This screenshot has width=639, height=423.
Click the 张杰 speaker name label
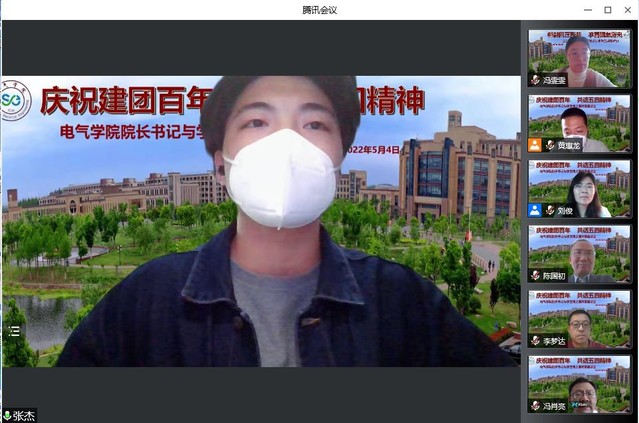pos(24,415)
